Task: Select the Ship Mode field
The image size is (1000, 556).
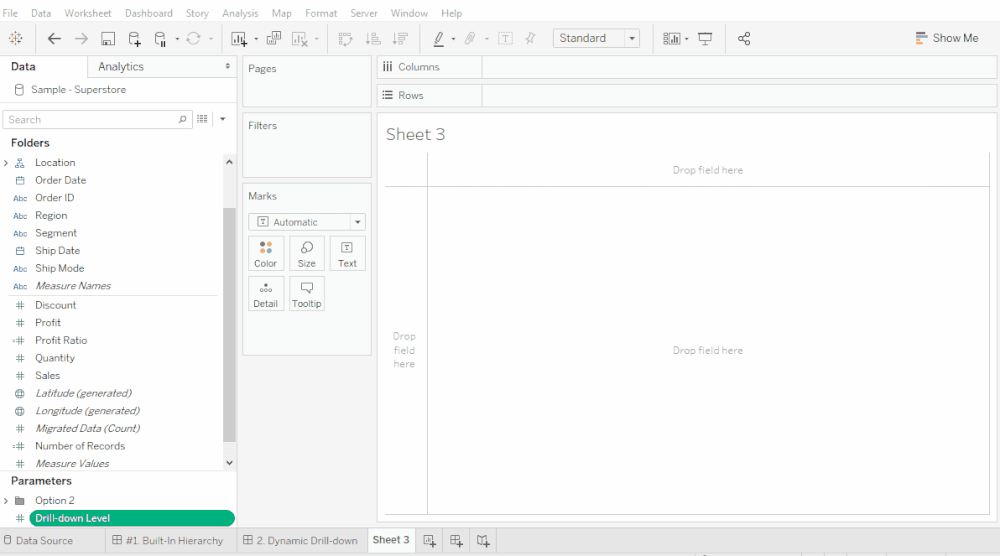Action: pos(59,268)
